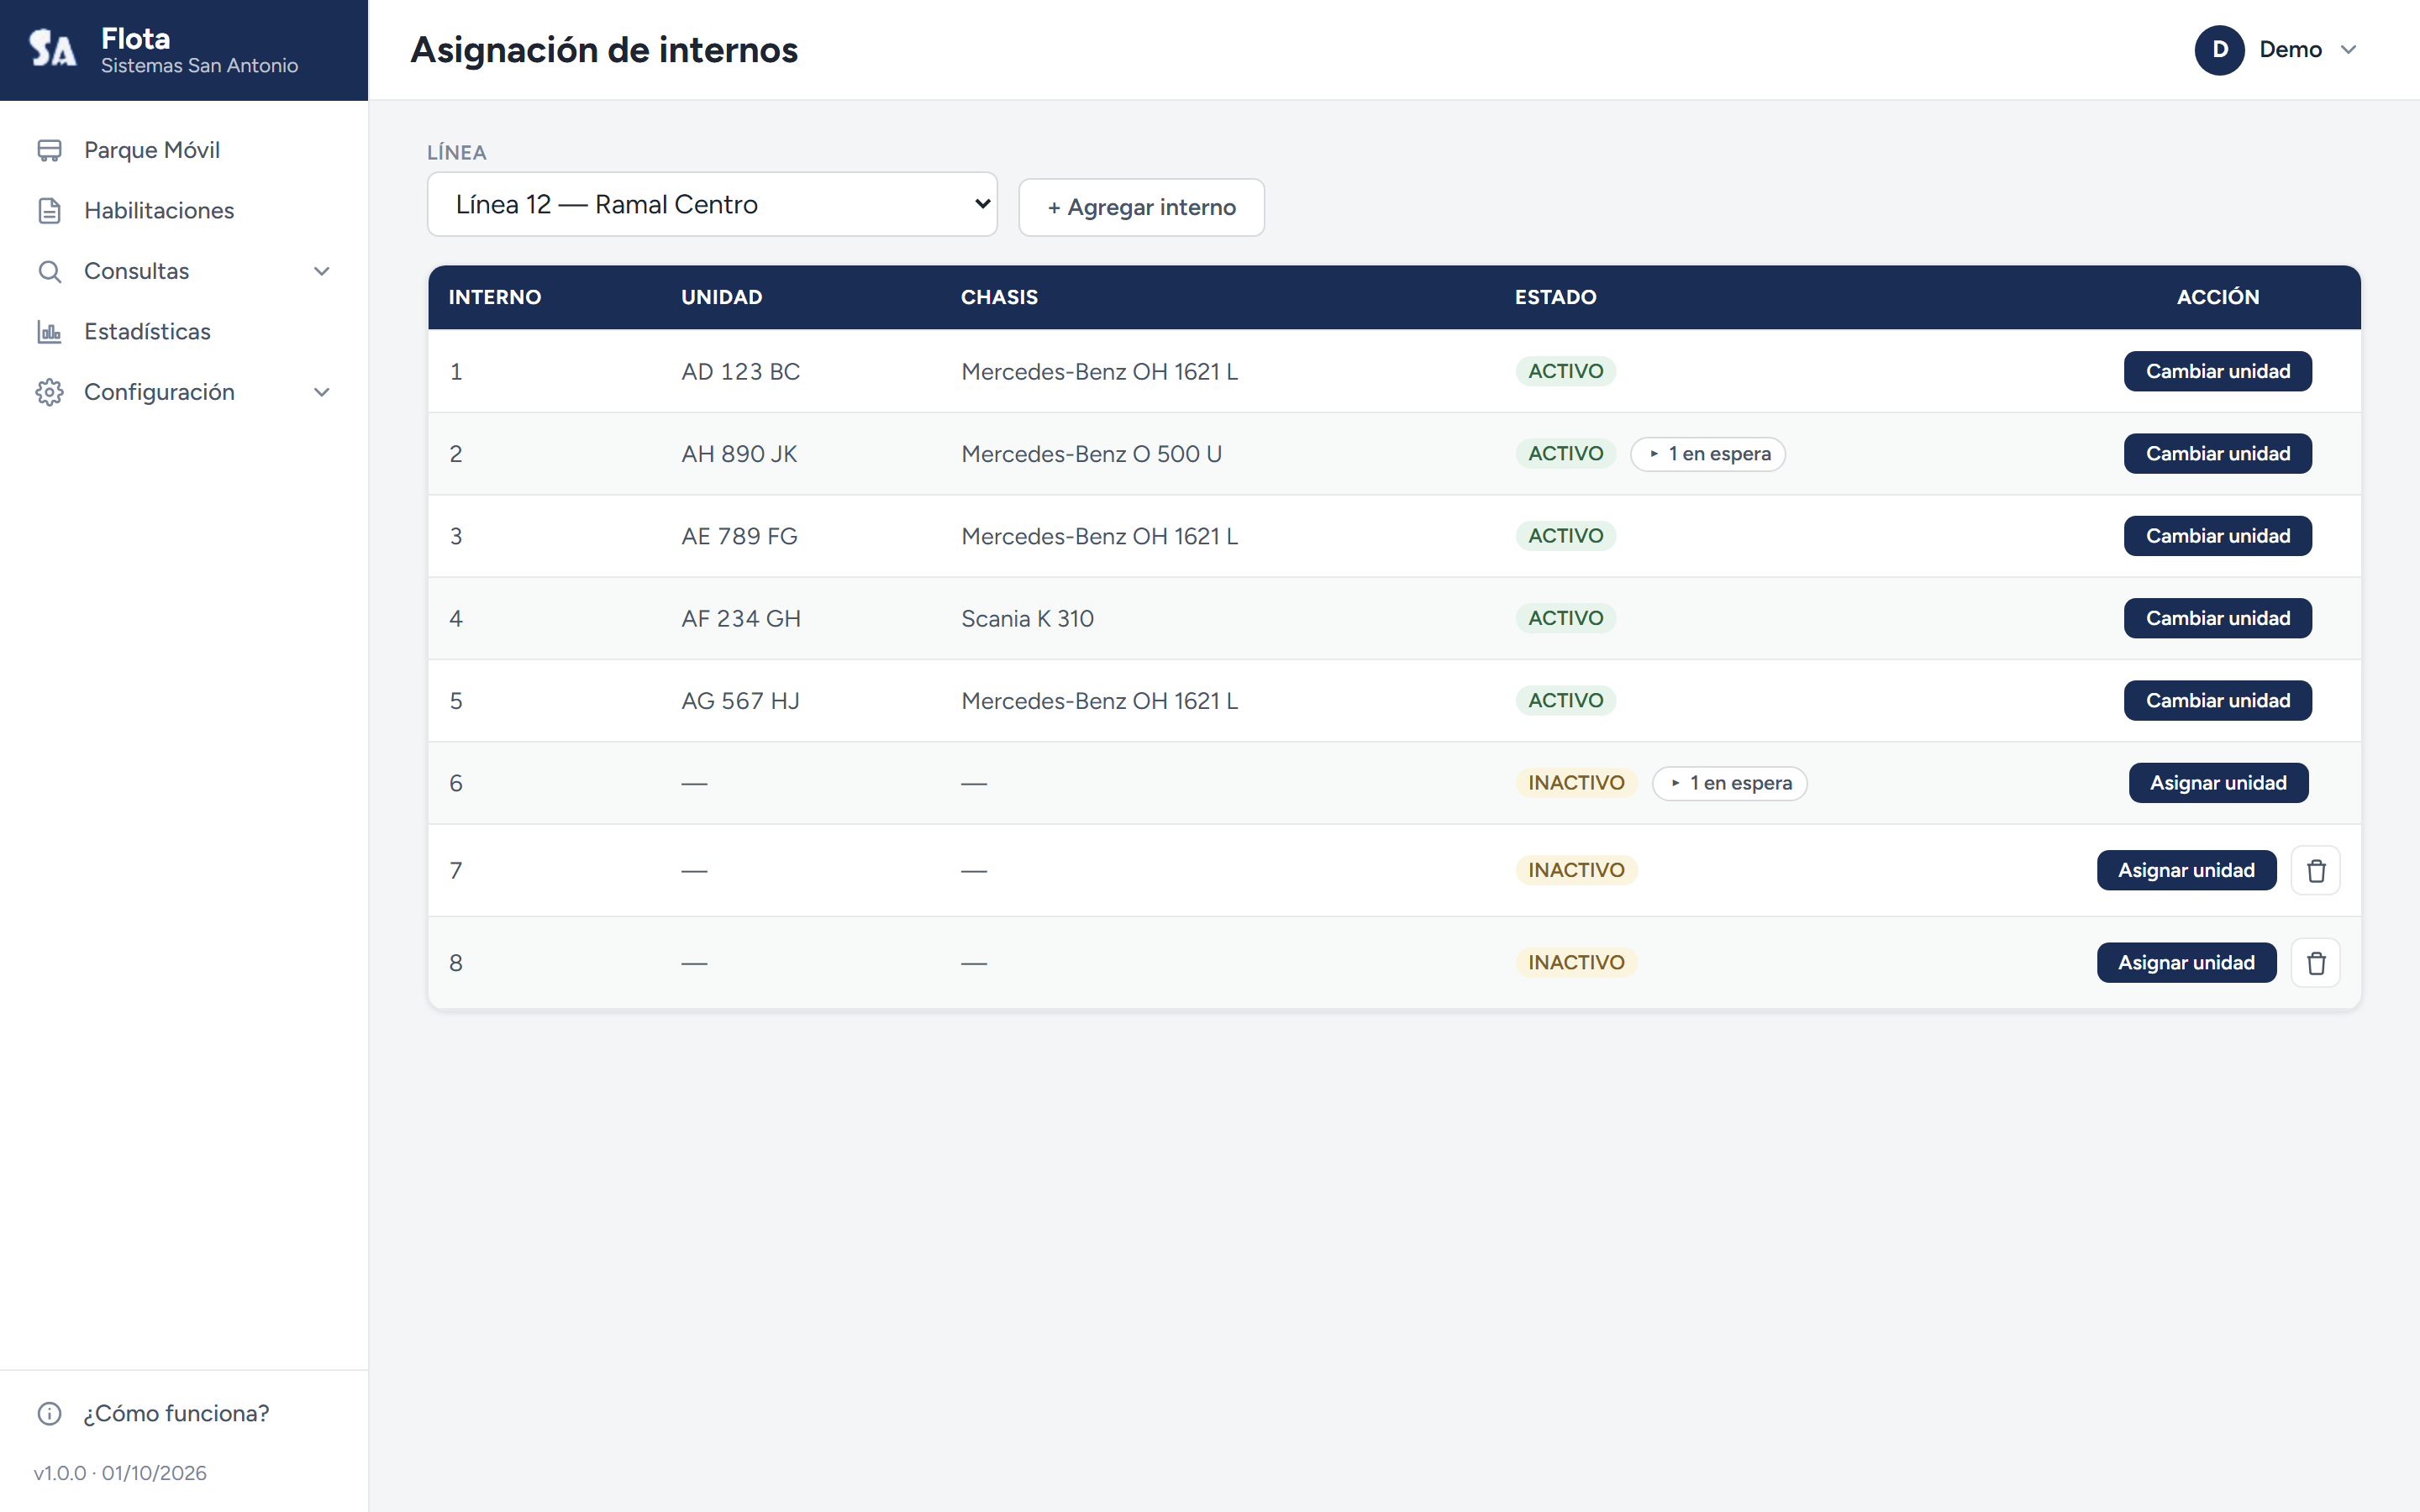The height and width of the screenshot is (1512, 2420).
Task: Click the UNIDAD column header
Action: pos(721,297)
